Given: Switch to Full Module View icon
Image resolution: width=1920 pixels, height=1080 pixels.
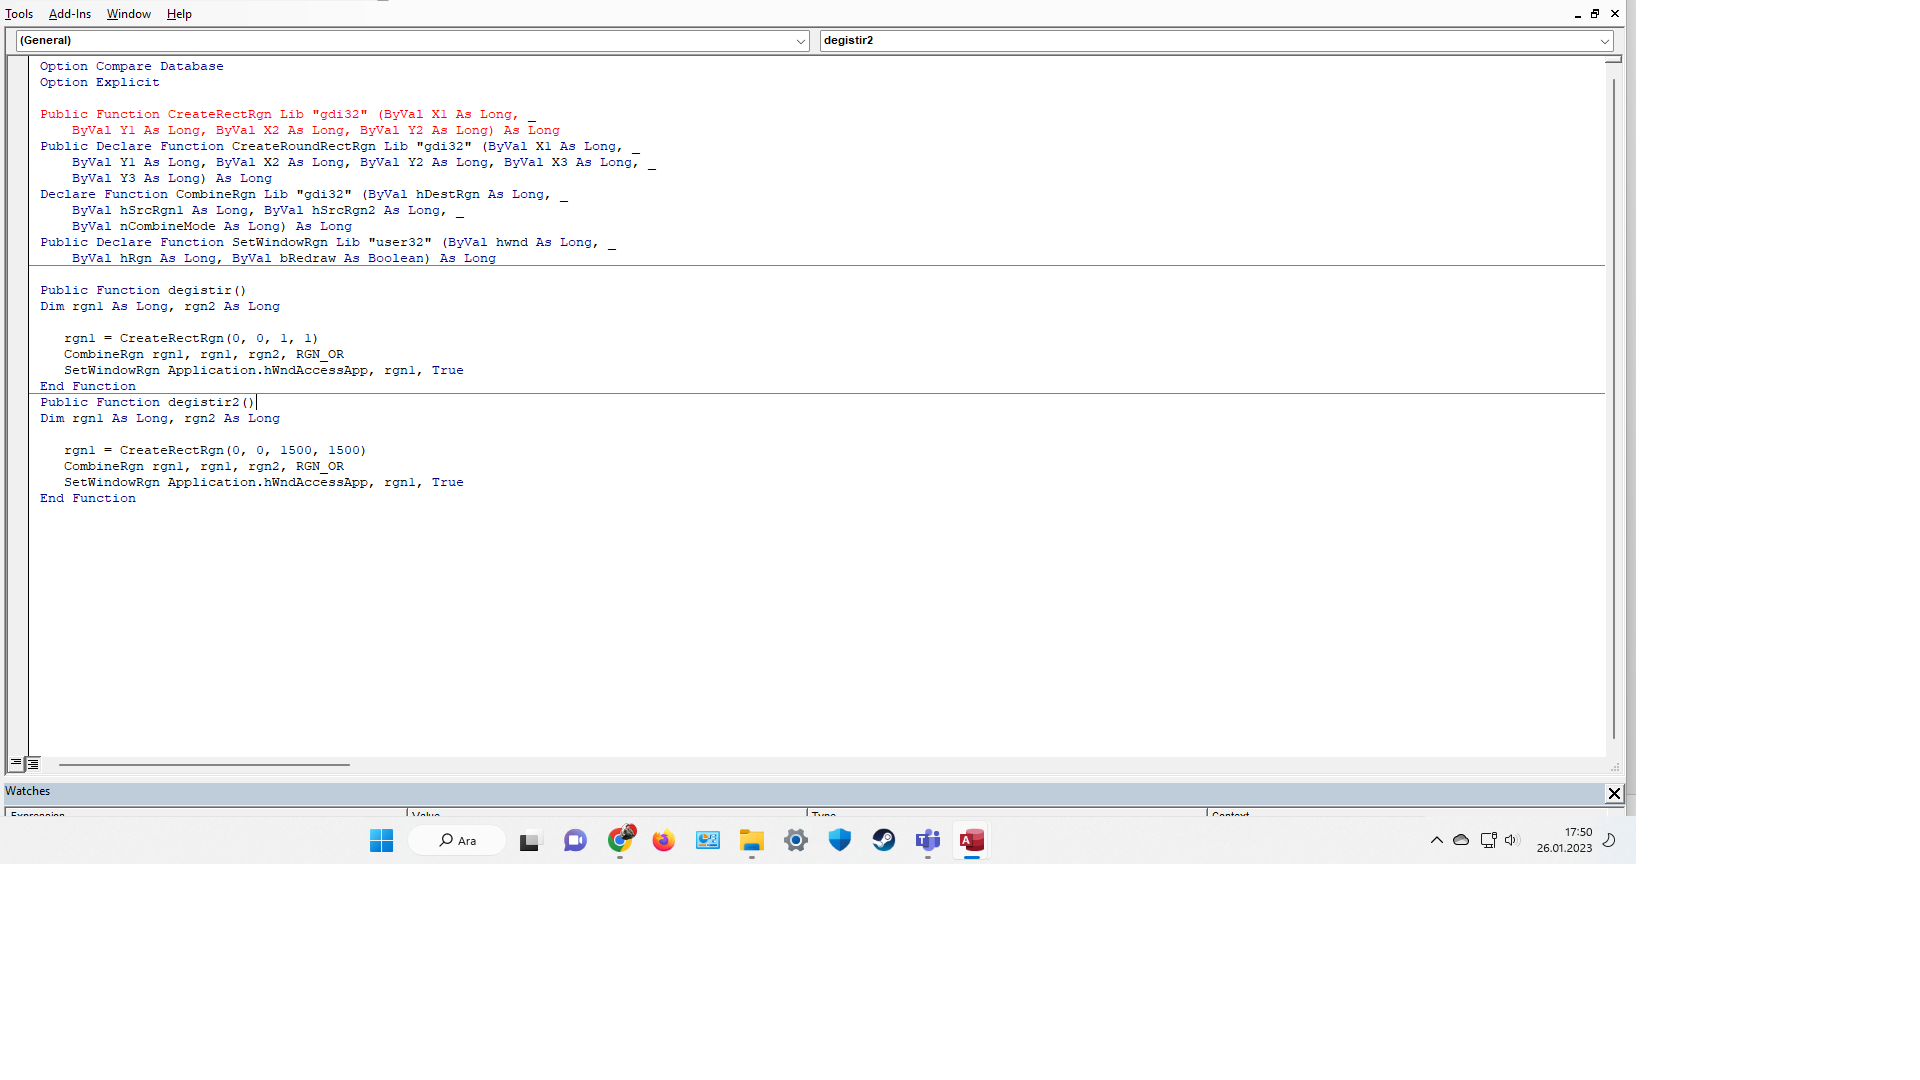Looking at the screenshot, I should (x=32, y=763).
